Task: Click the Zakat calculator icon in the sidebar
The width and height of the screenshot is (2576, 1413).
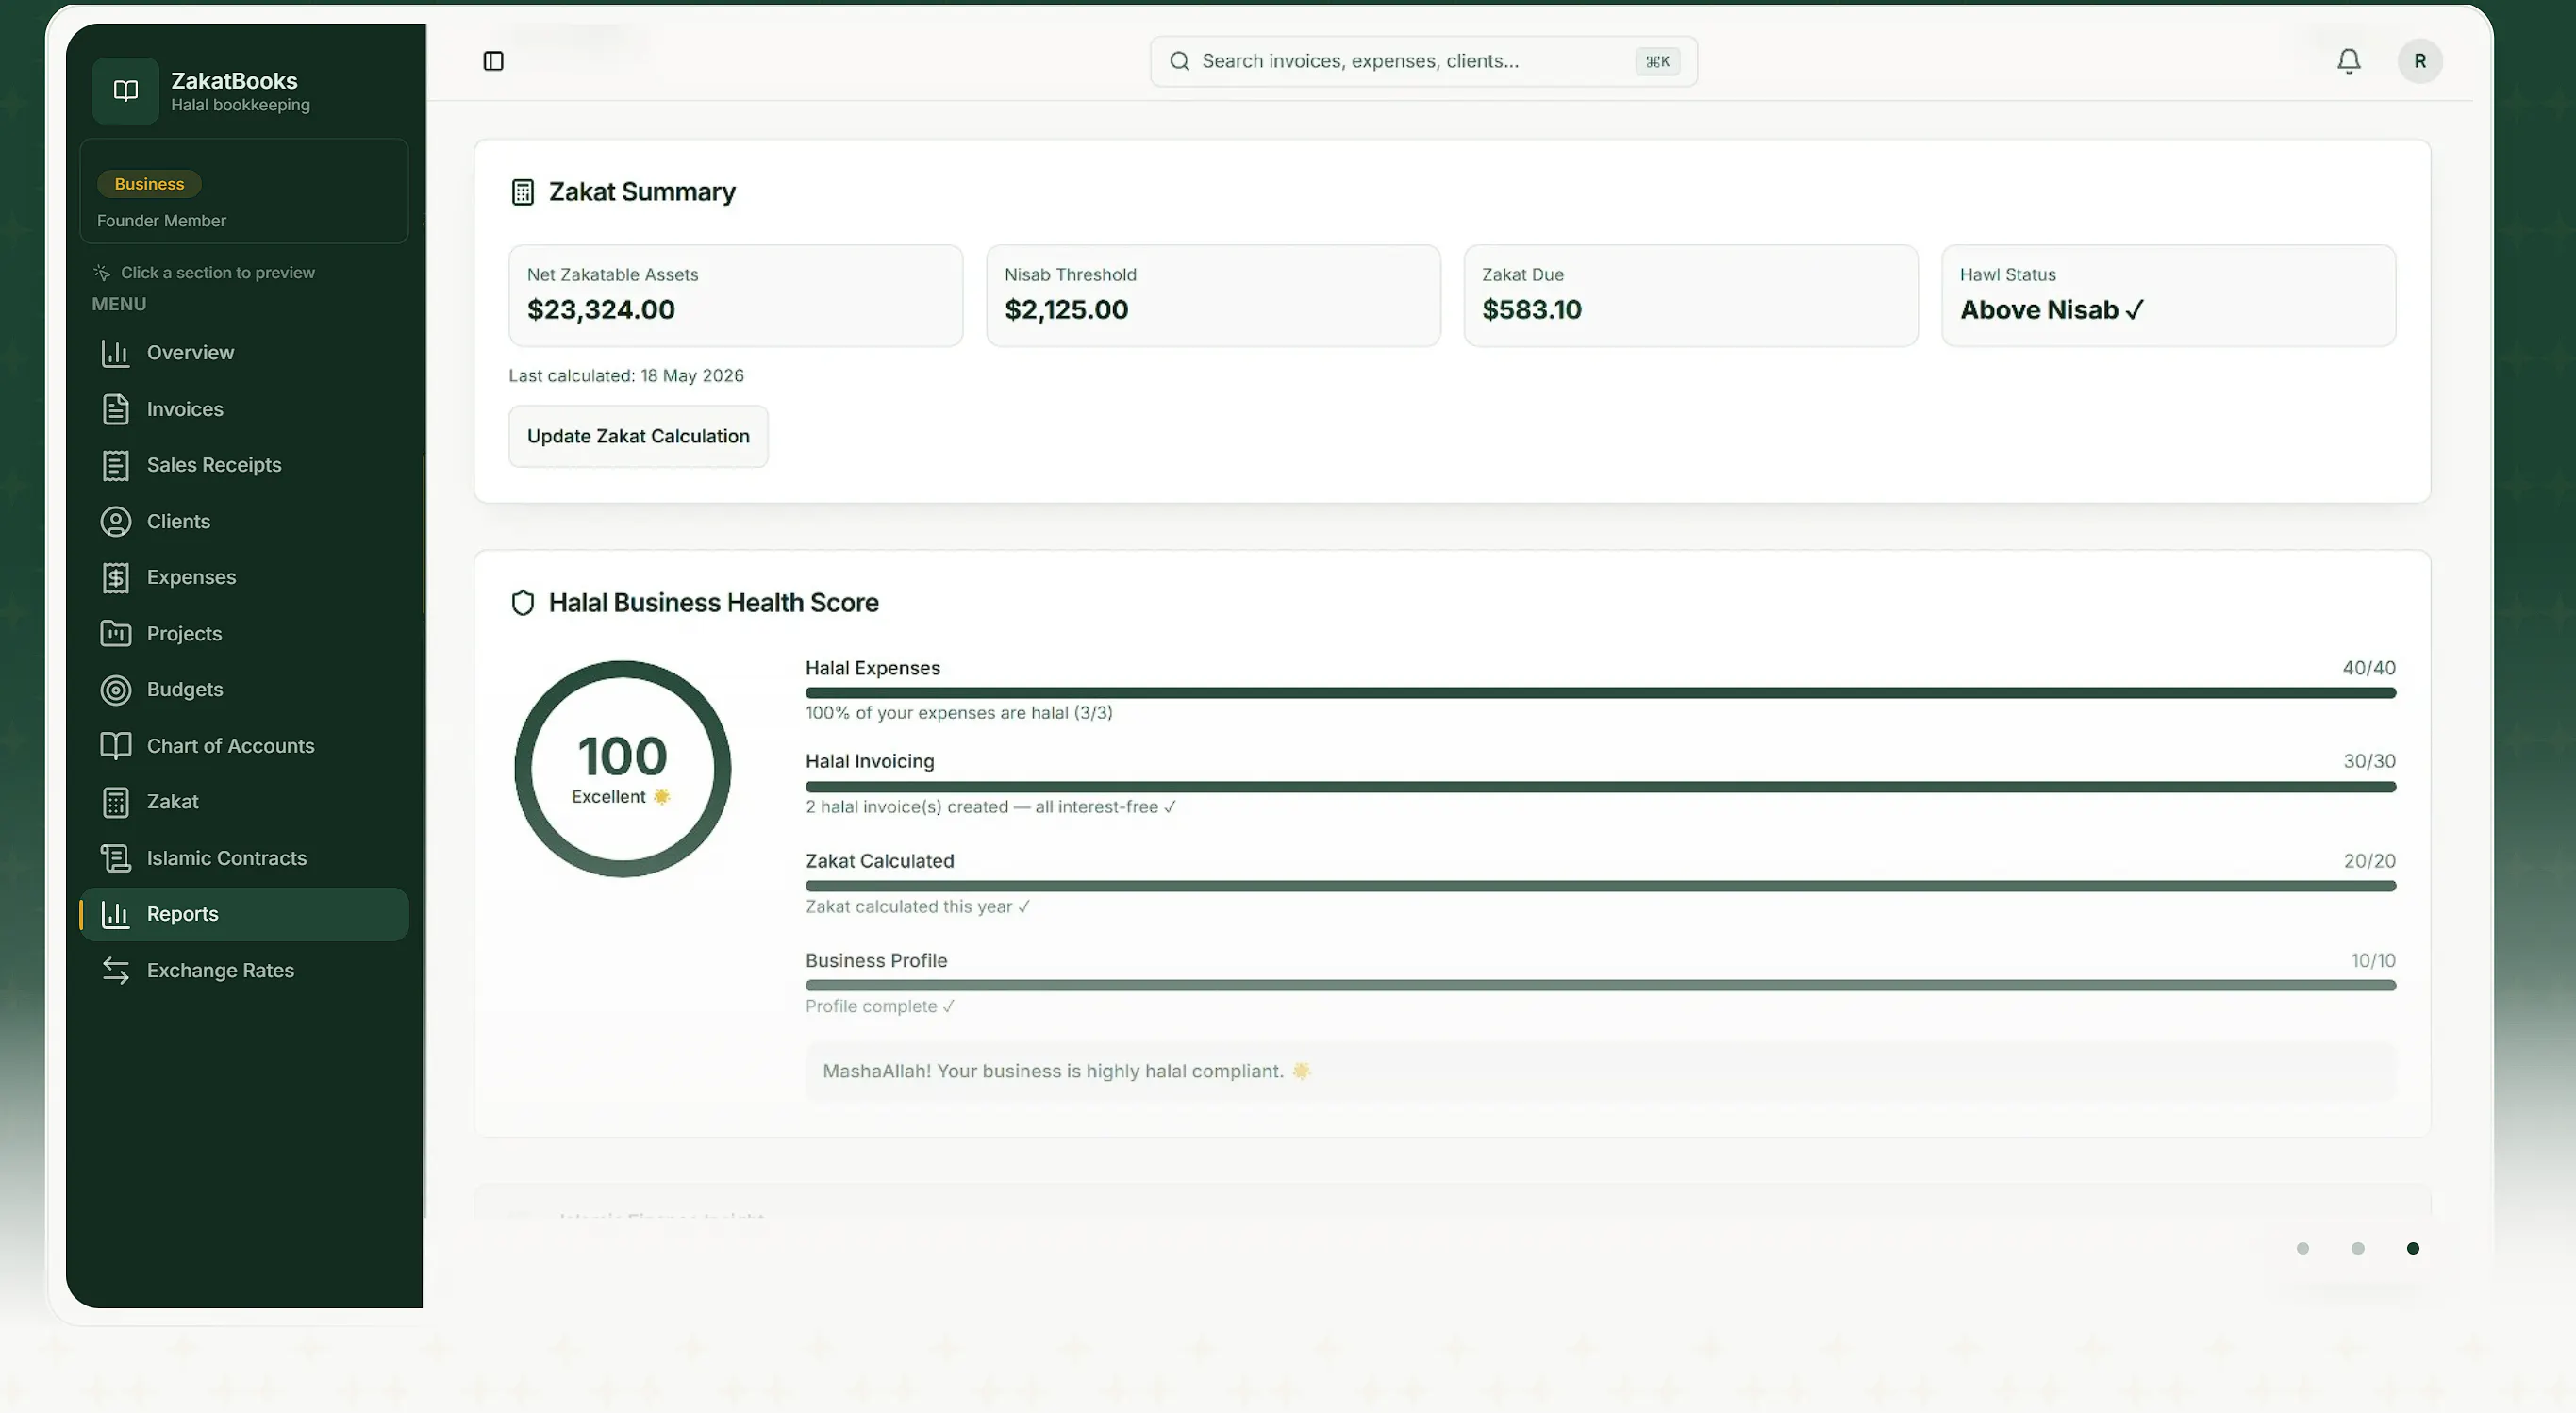Action: click(116, 802)
